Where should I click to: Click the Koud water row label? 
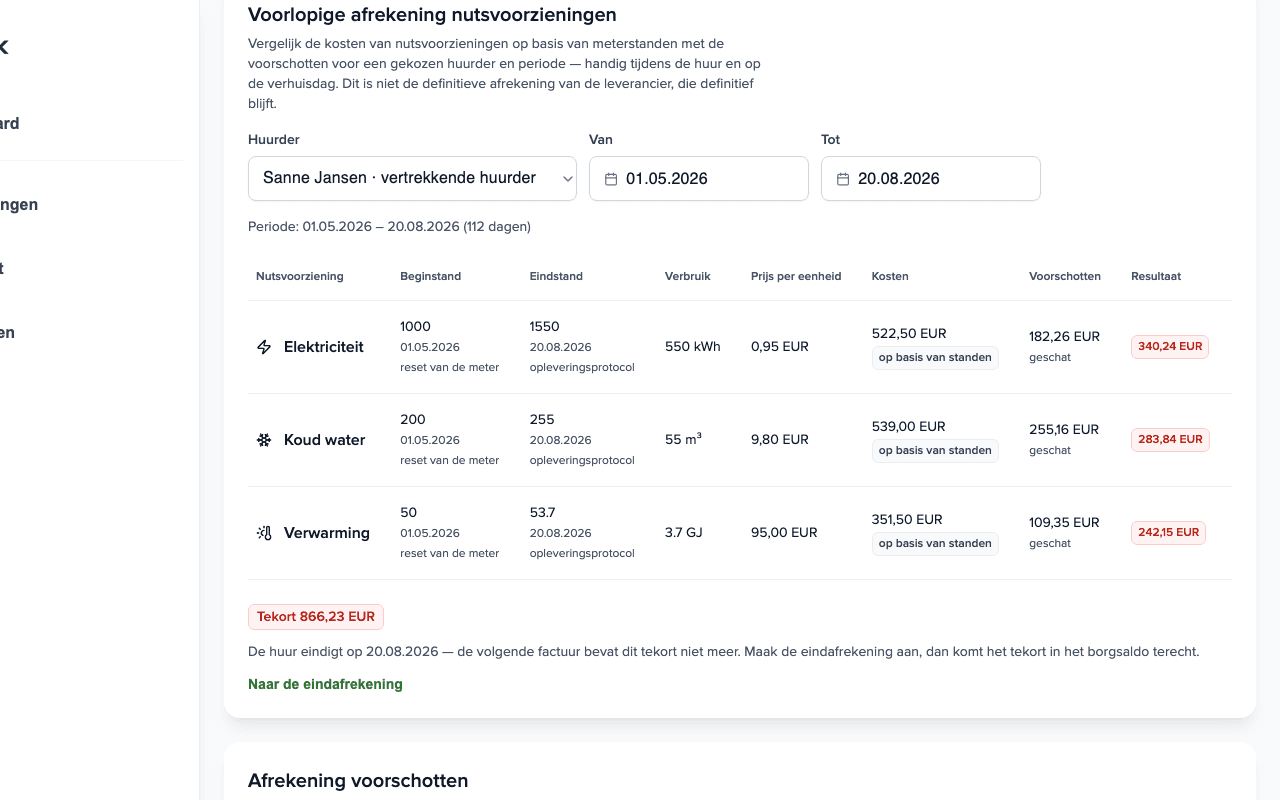point(325,440)
